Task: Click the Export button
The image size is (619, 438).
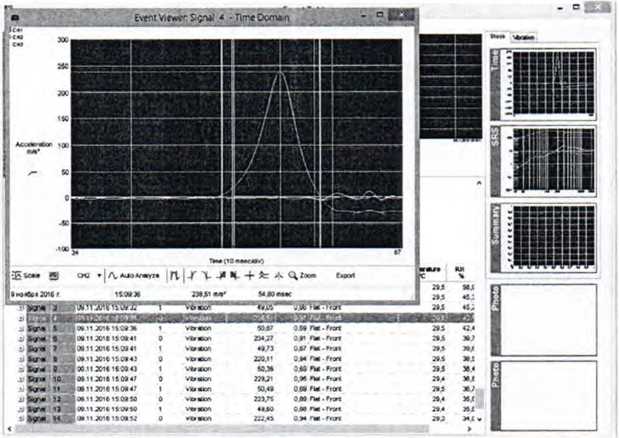Action: [345, 275]
